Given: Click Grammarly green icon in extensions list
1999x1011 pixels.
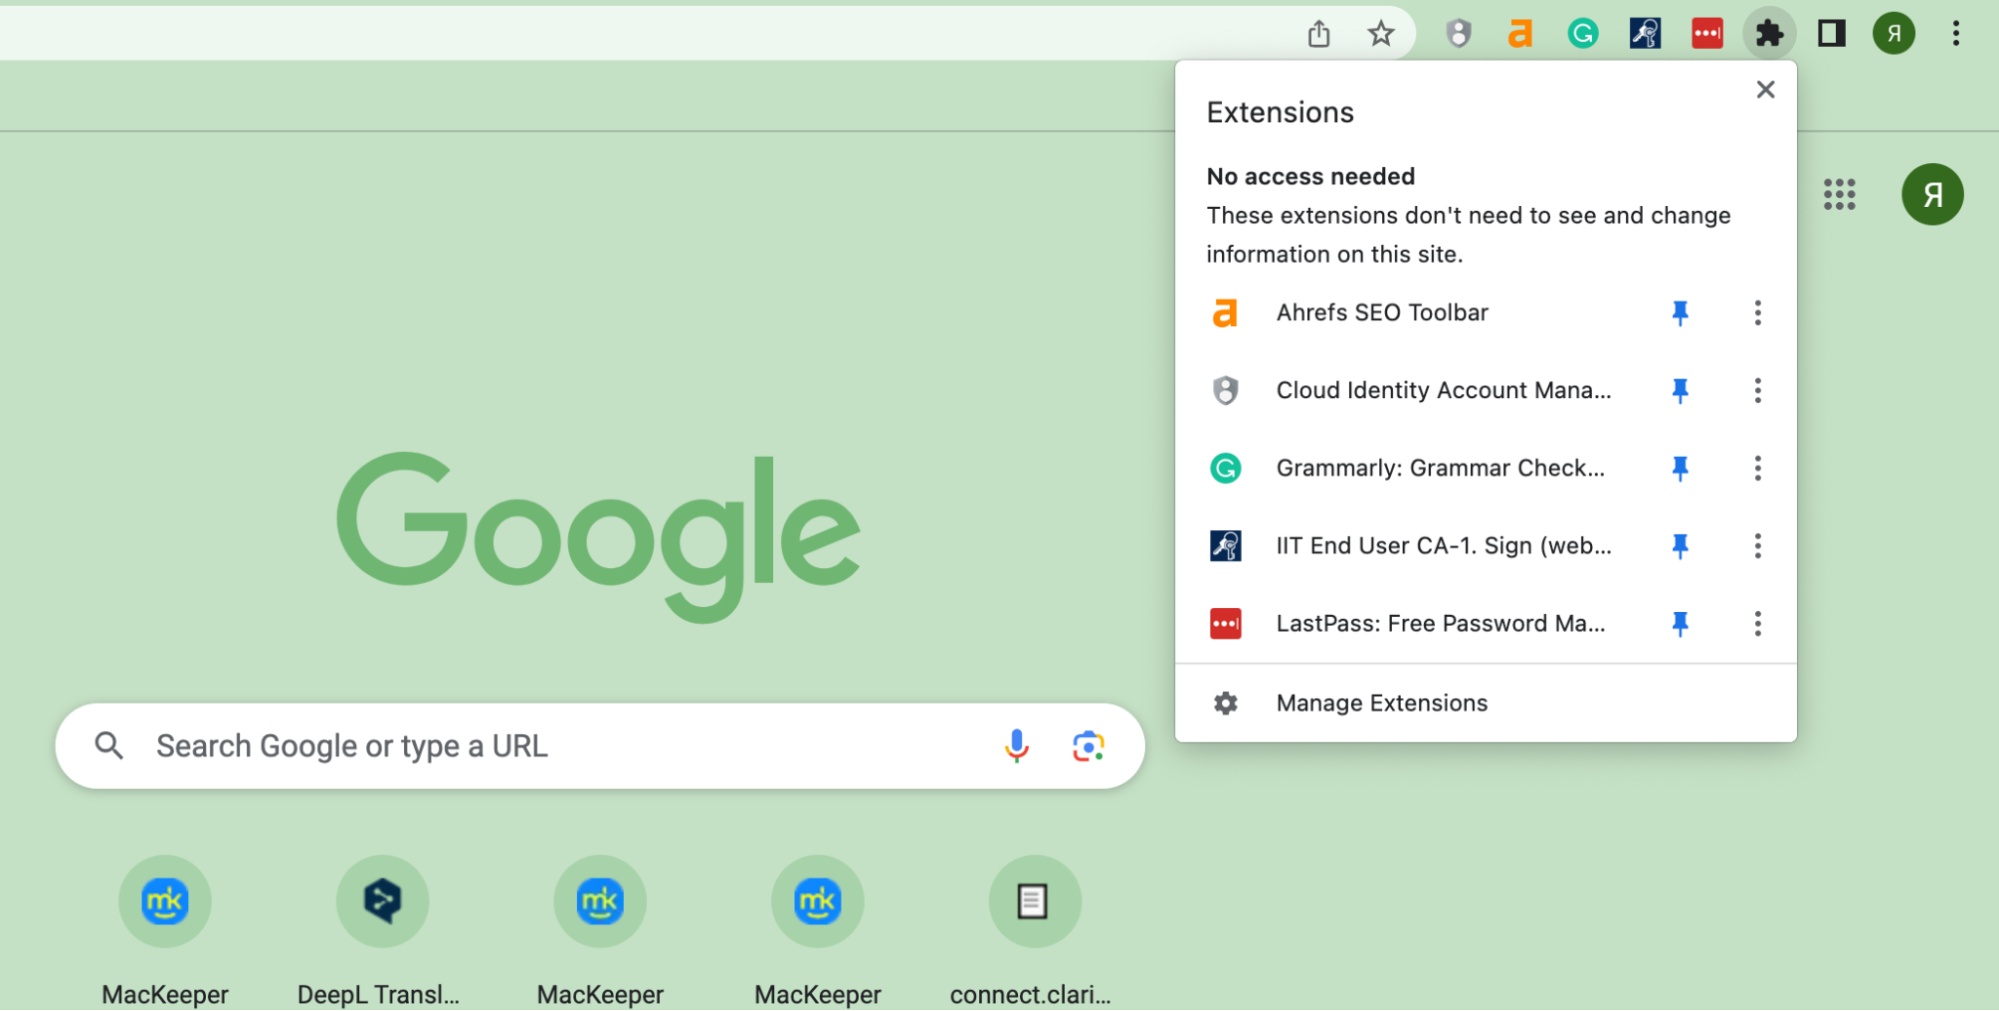Looking at the screenshot, I should coord(1225,468).
